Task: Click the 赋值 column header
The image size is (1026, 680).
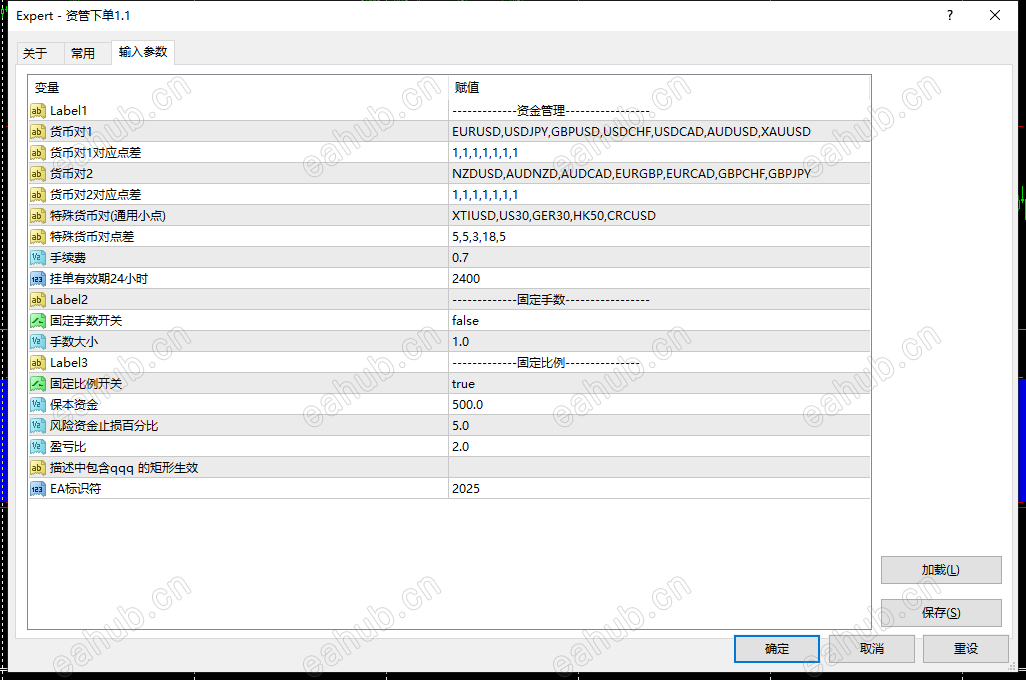Action: pyautogui.click(x=660, y=87)
